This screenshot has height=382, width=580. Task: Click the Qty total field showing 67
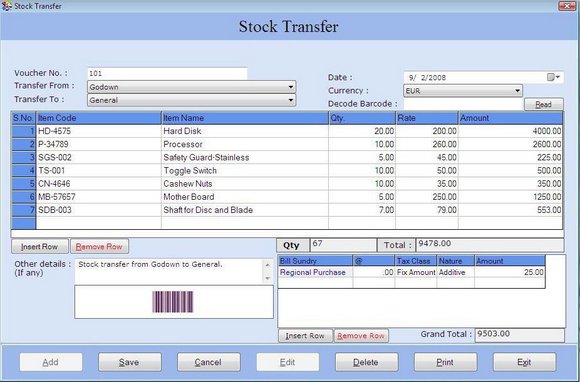[x=343, y=245]
